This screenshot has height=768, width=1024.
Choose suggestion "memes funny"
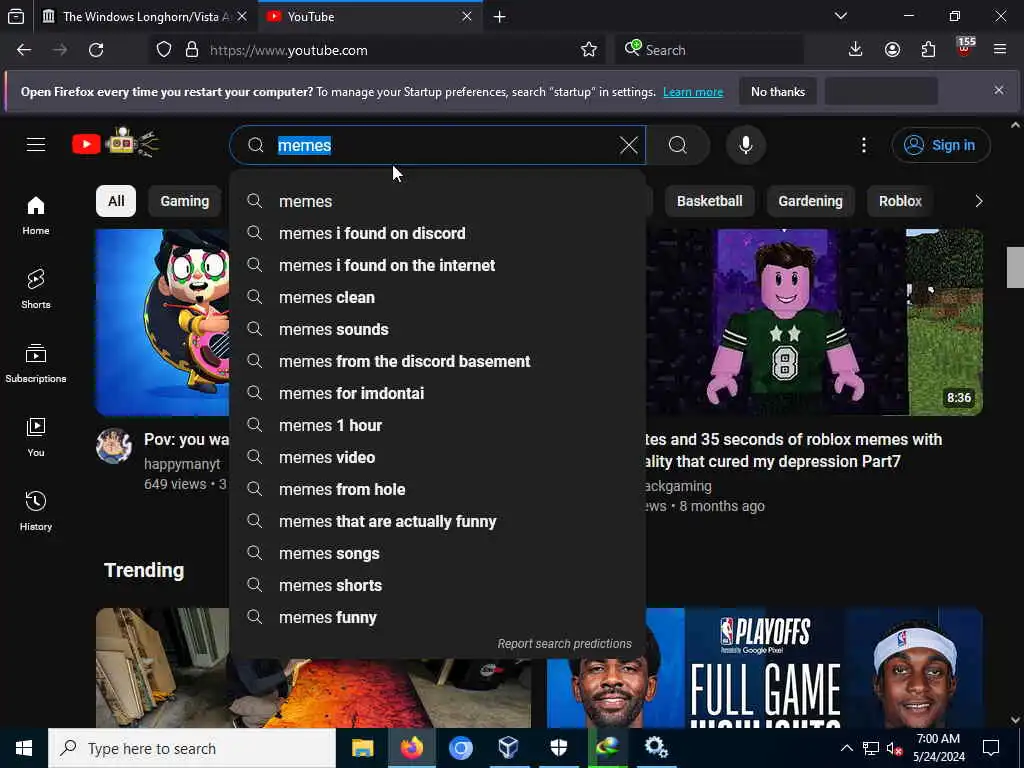point(438,617)
